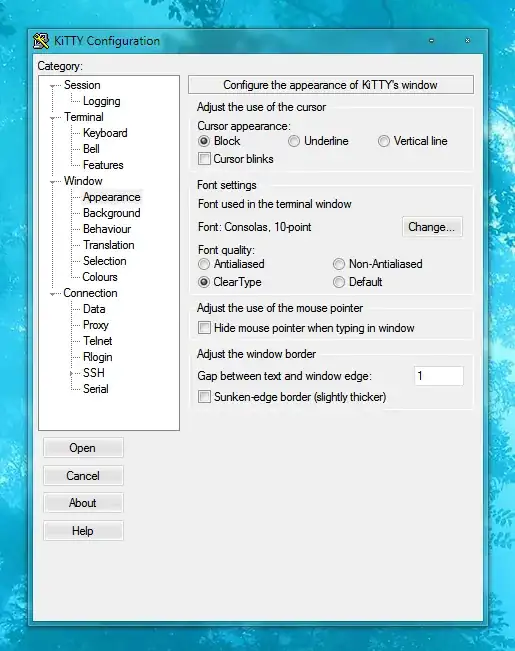Go to the Colours category
515x651 pixels.
click(100, 277)
